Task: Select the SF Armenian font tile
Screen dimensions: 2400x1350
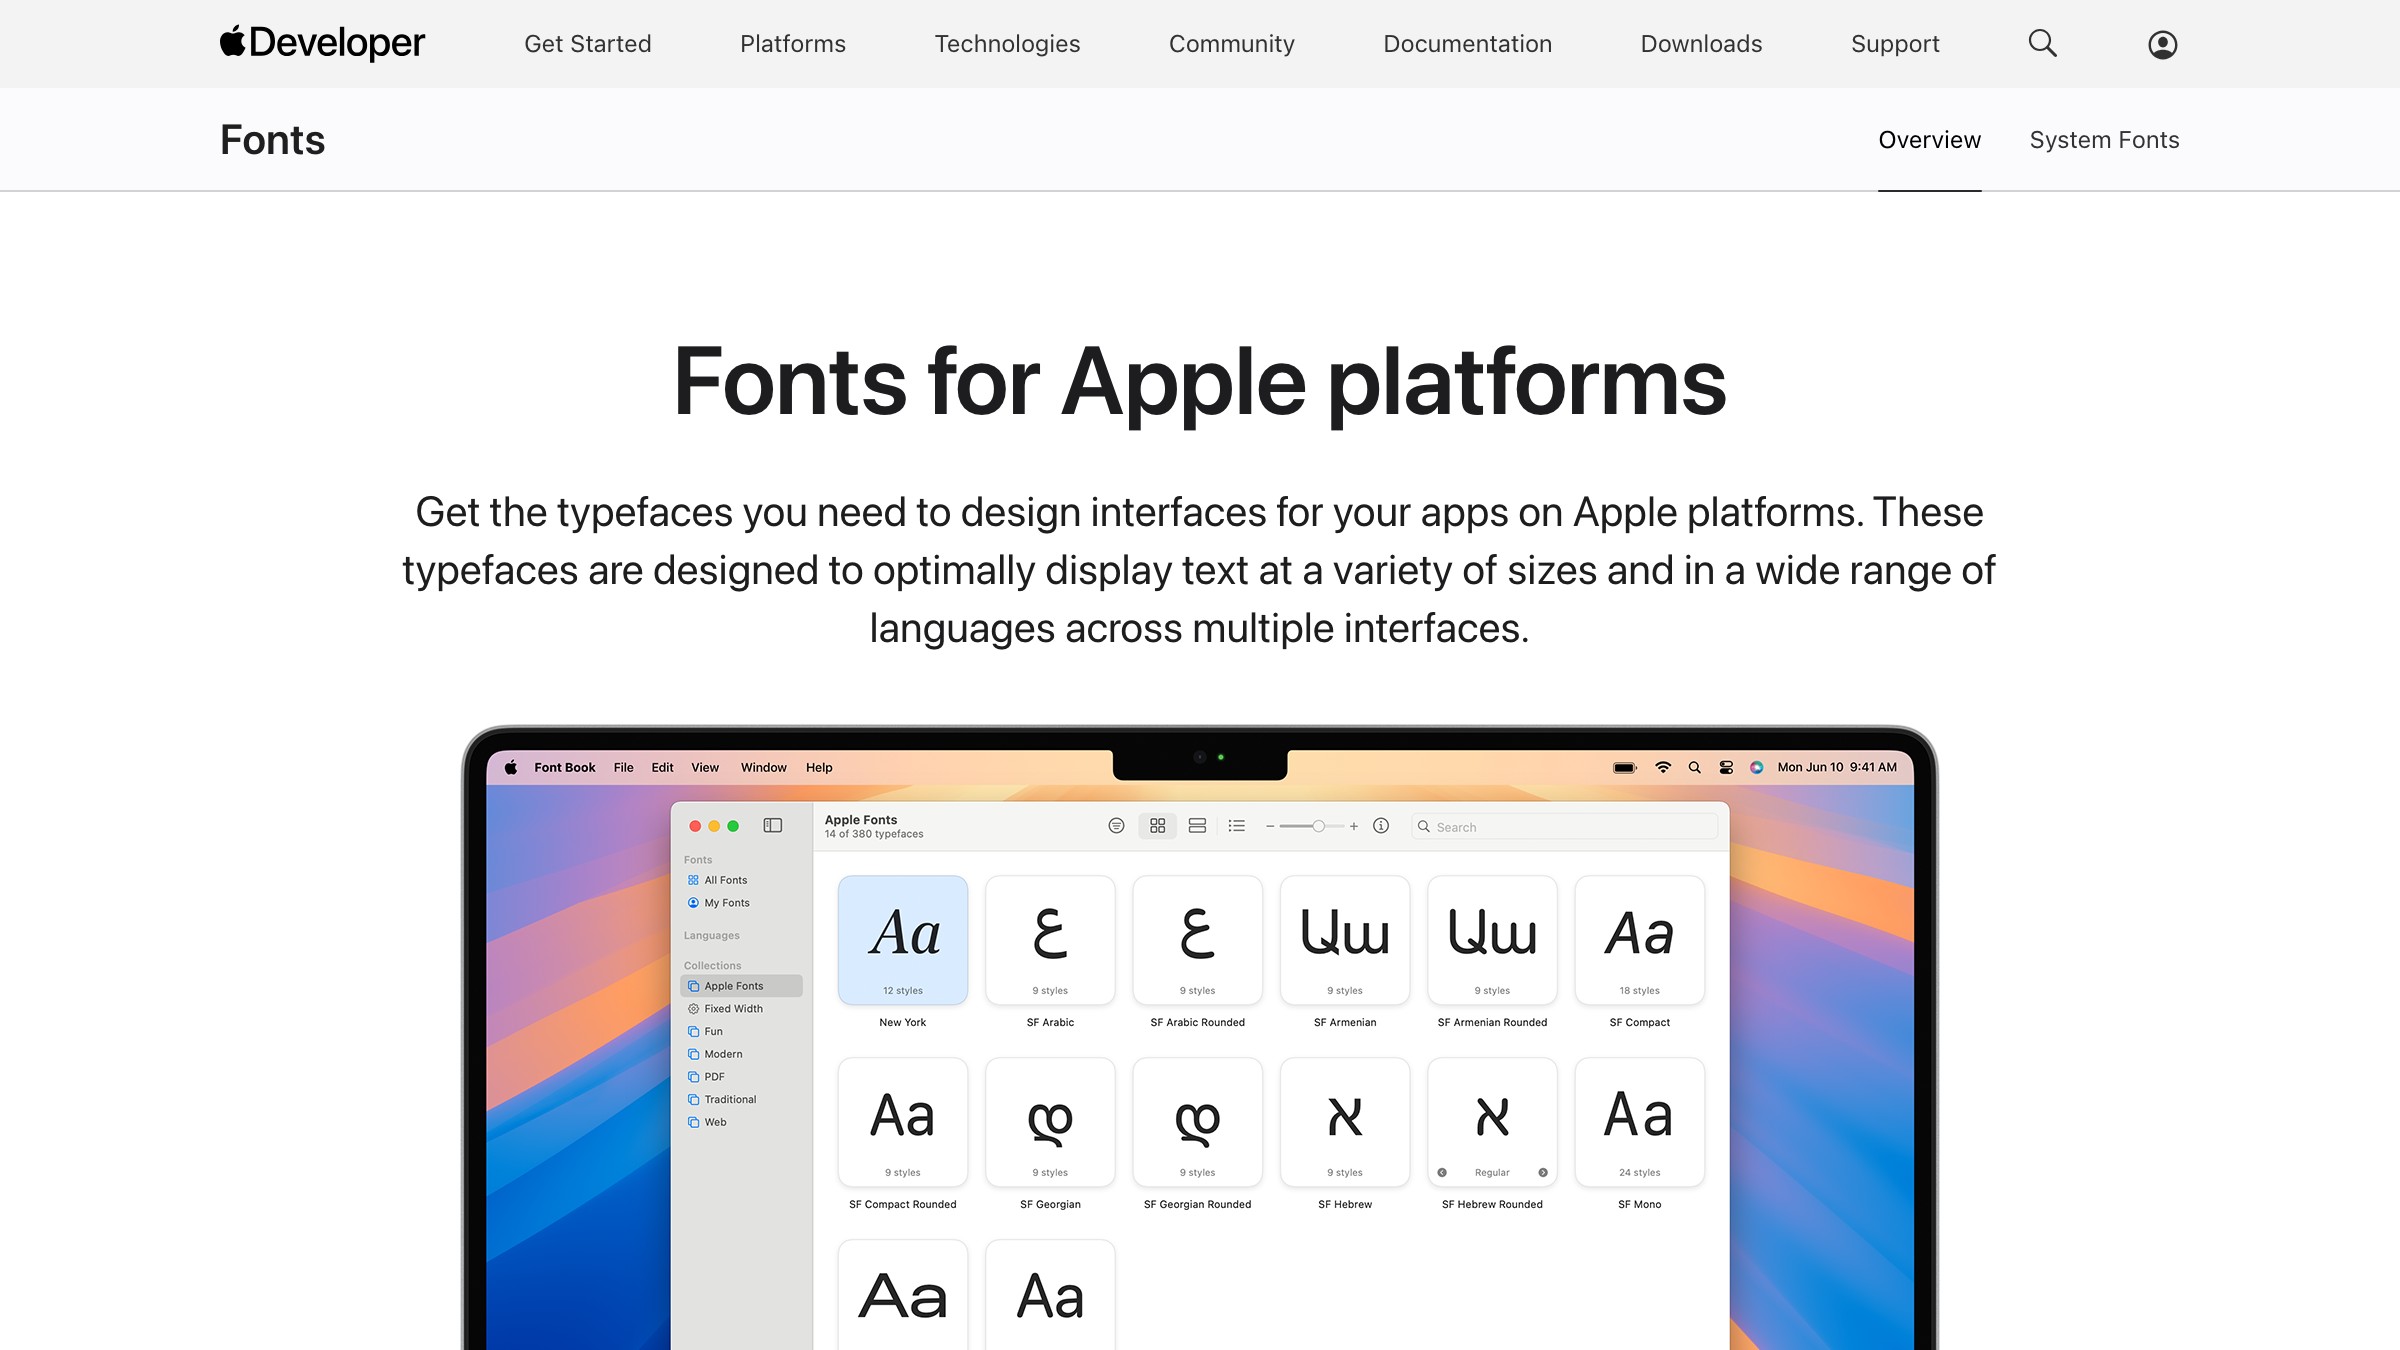Action: pos(1345,940)
